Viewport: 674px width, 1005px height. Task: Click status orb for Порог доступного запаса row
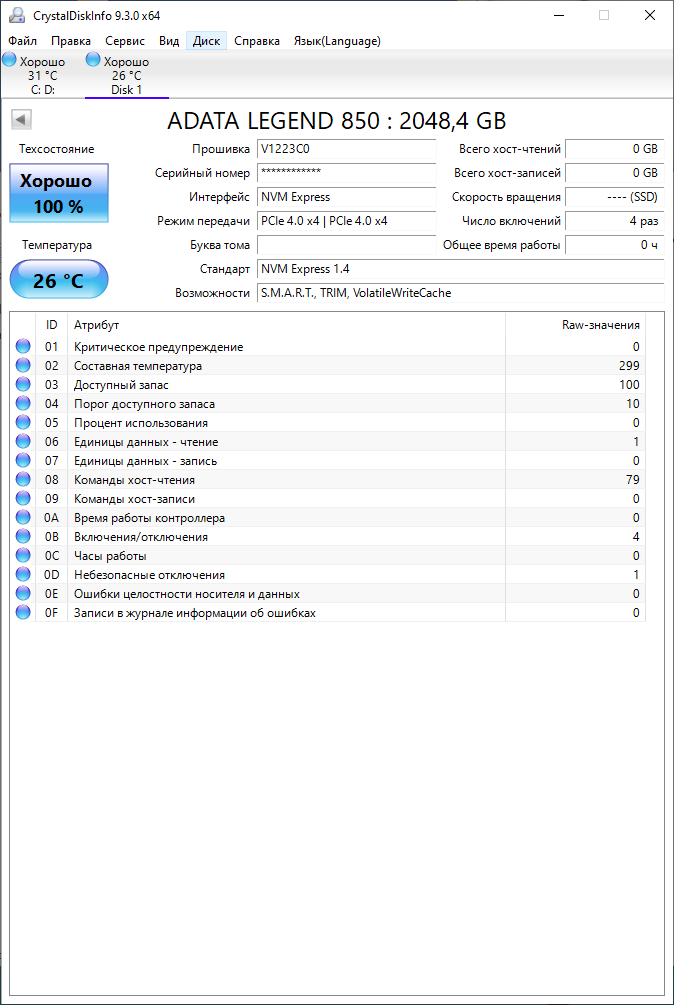(23, 404)
